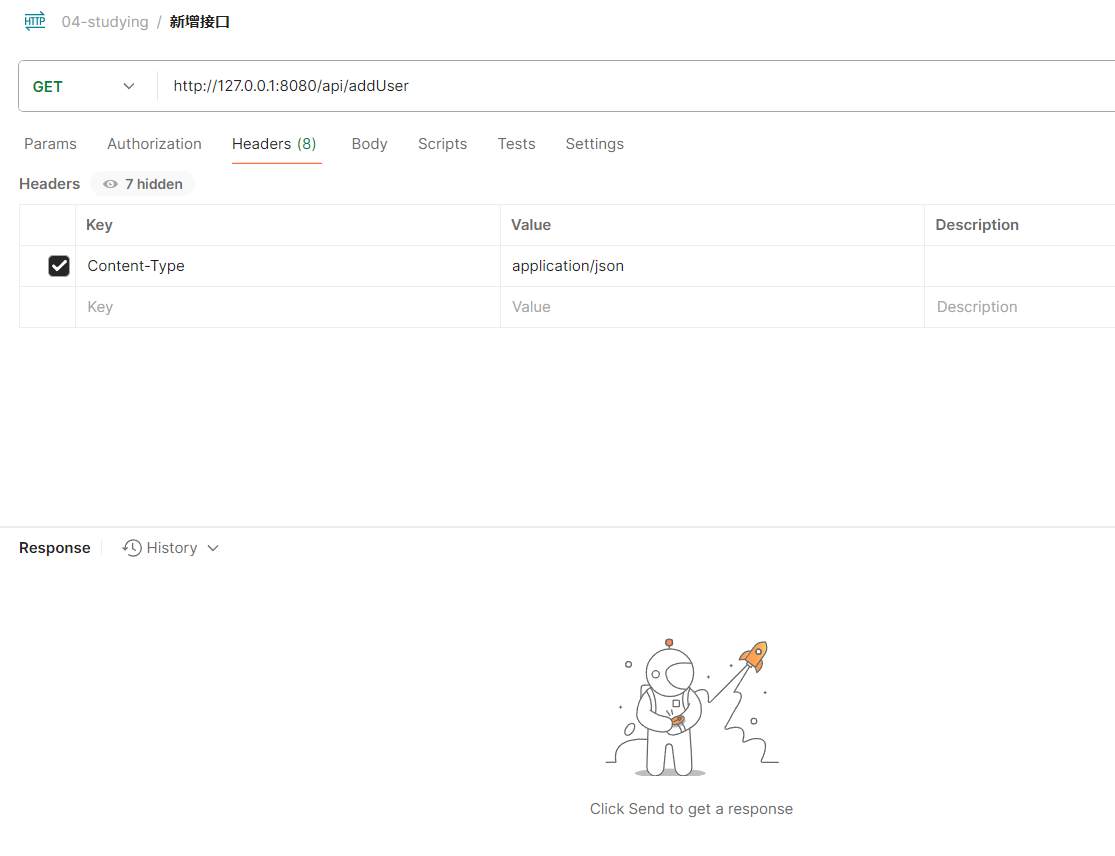Click the empty Value placeholder field

tap(713, 307)
